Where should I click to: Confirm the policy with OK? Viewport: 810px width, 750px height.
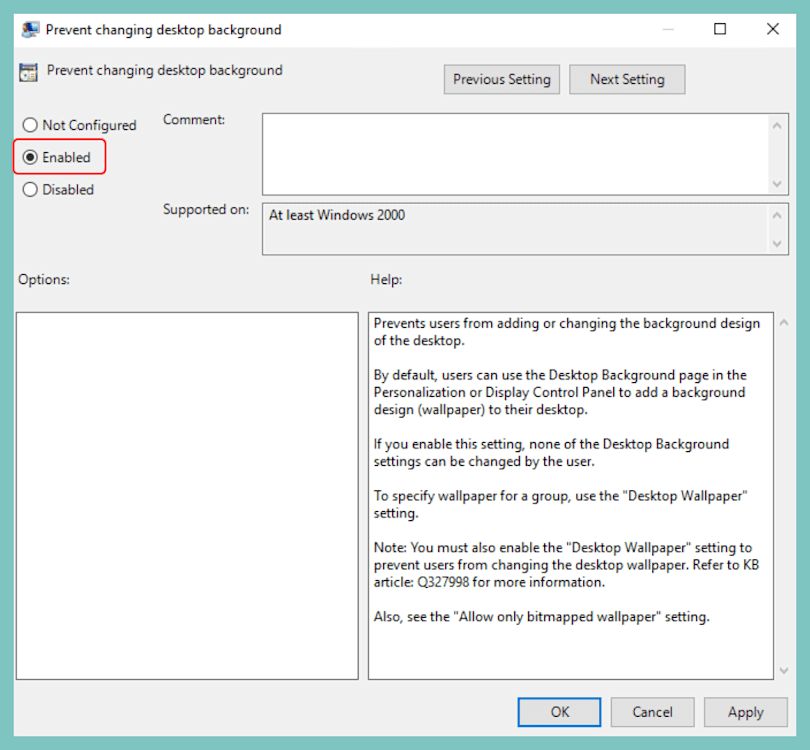(559, 712)
